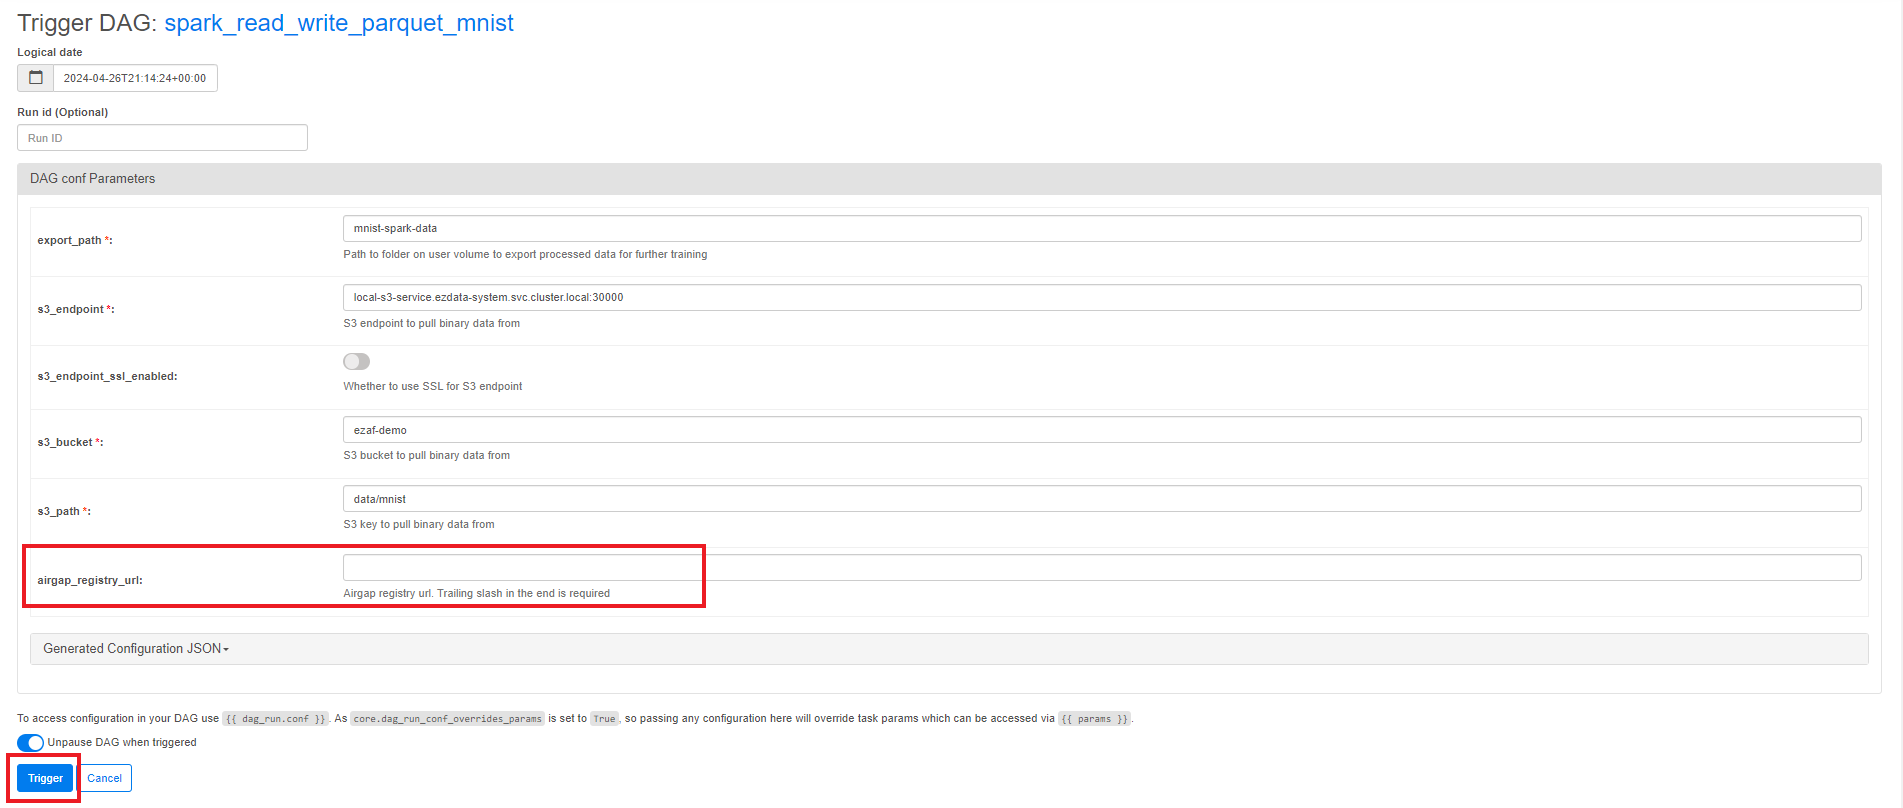Image resolution: width=1903 pixels, height=808 pixels.
Task: Click the airgap_registry_url parameter label
Action: tap(90, 580)
